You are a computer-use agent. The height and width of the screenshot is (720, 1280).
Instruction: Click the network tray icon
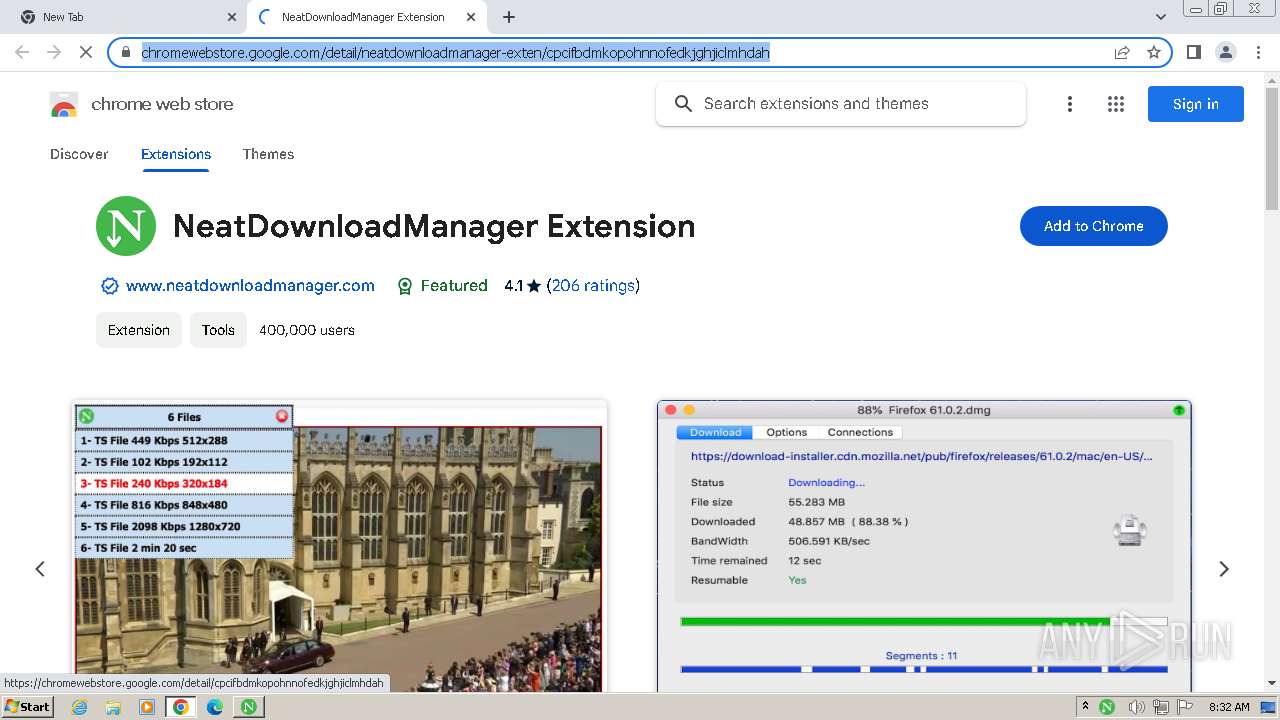pos(1160,707)
